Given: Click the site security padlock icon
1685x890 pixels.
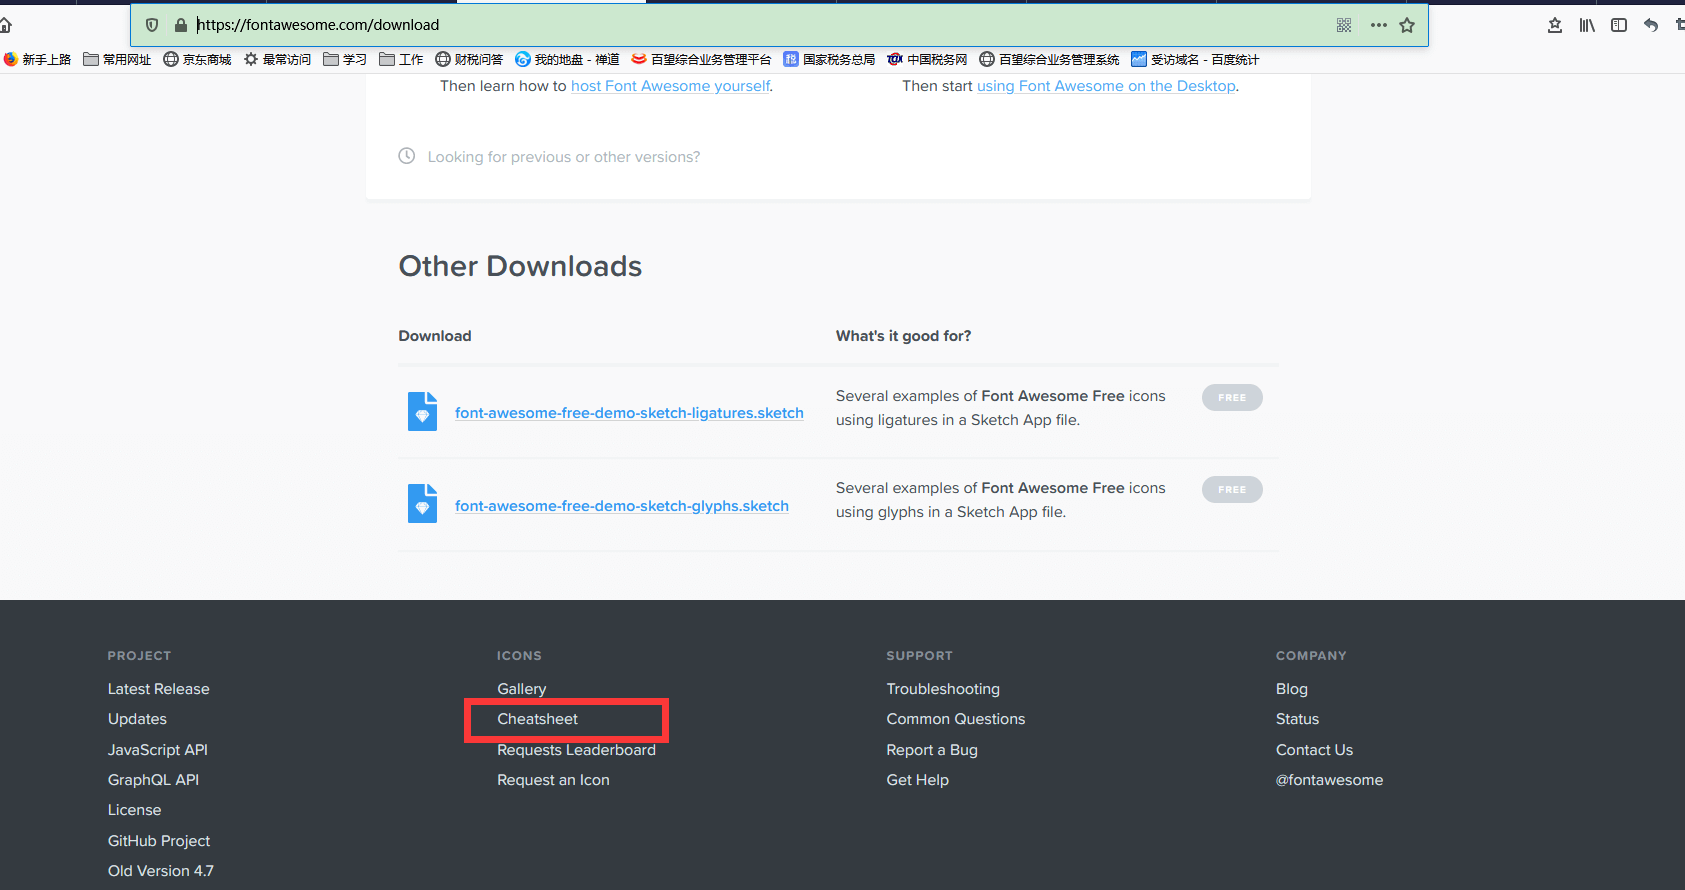Looking at the screenshot, I should tap(181, 25).
